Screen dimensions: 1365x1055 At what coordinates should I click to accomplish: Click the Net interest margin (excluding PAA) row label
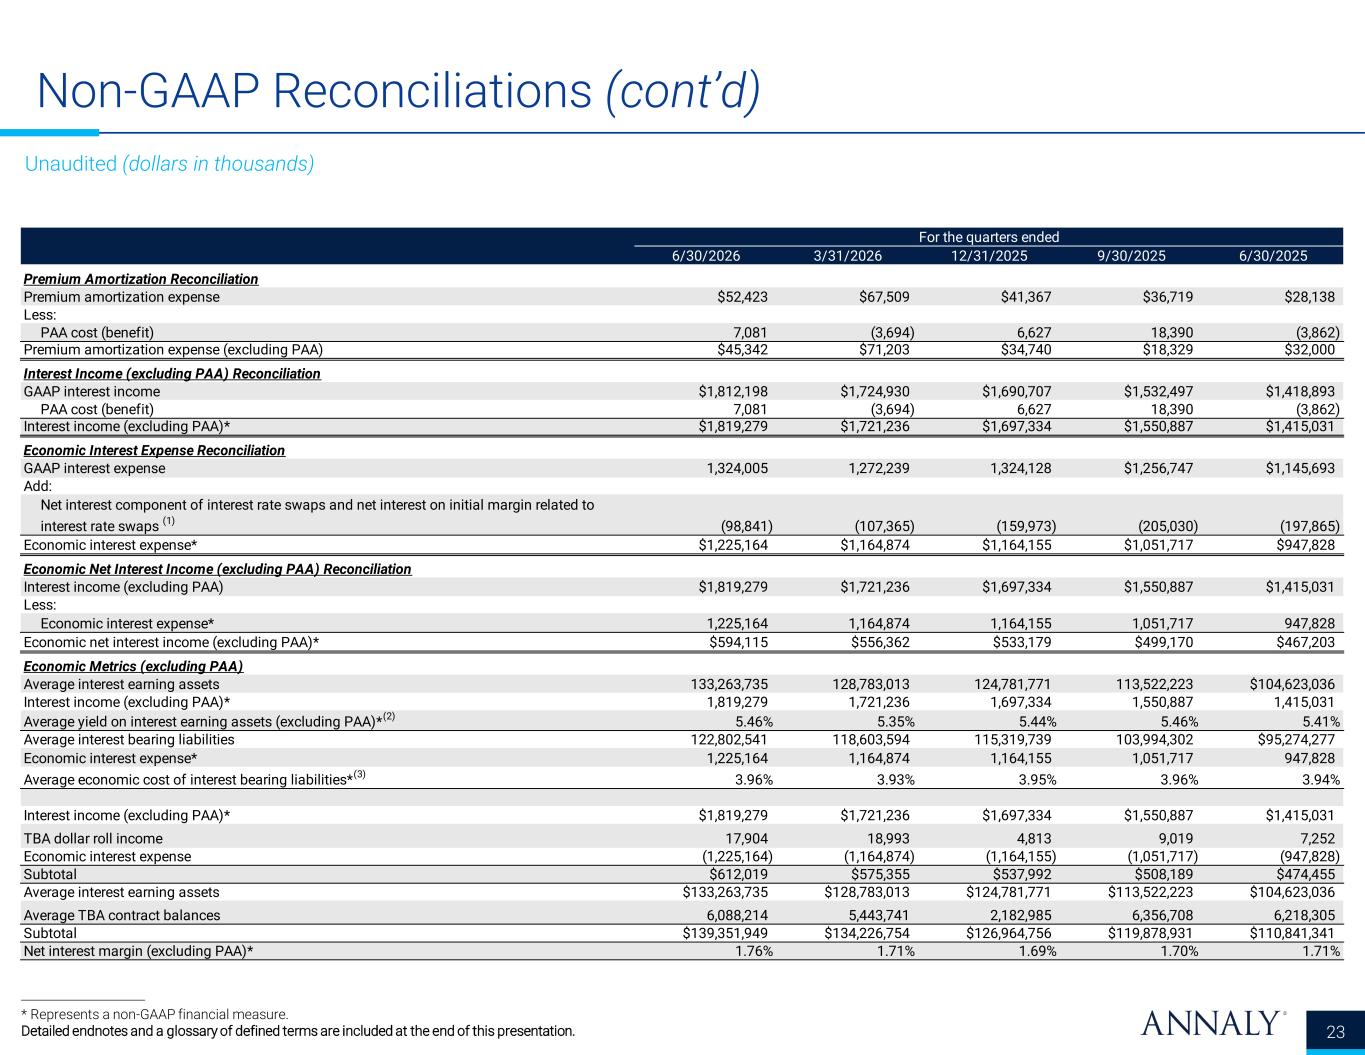(138, 951)
